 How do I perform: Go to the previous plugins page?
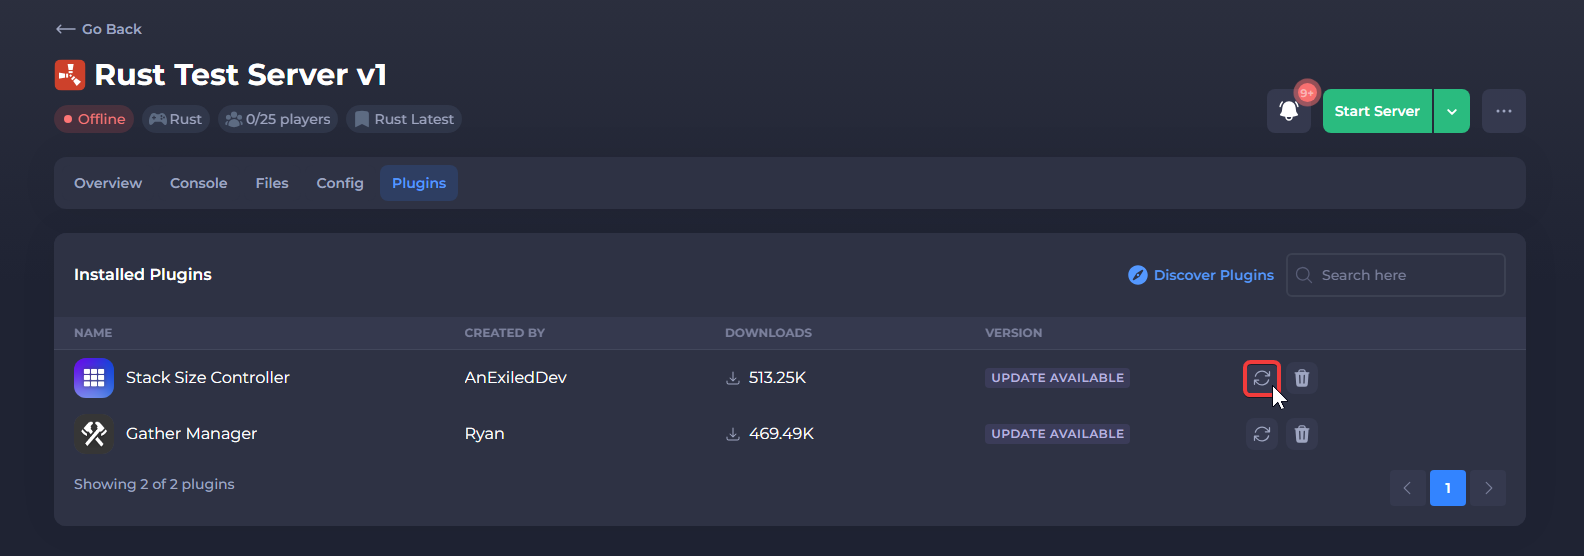[x=1407, y=488]
